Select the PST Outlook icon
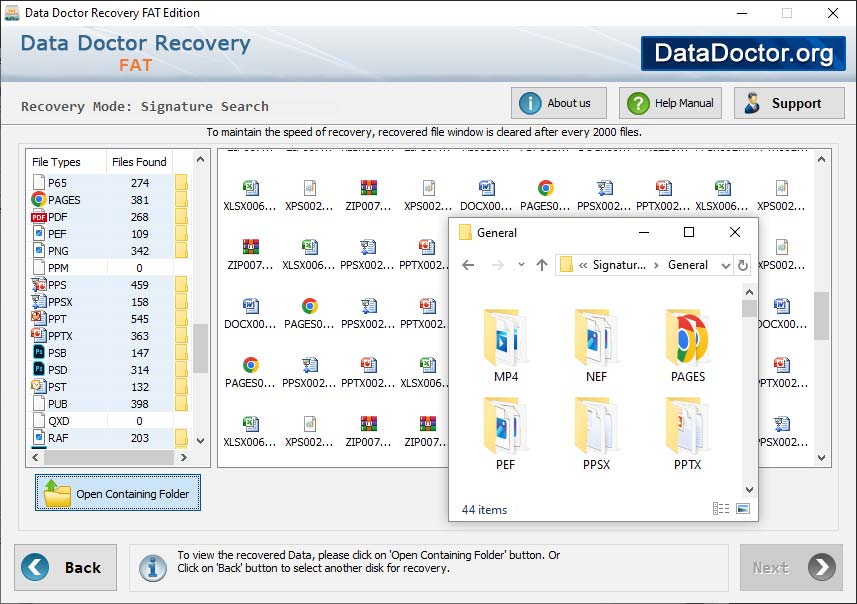Viewport: 857px width, 604px height. [x=38, y=386]
